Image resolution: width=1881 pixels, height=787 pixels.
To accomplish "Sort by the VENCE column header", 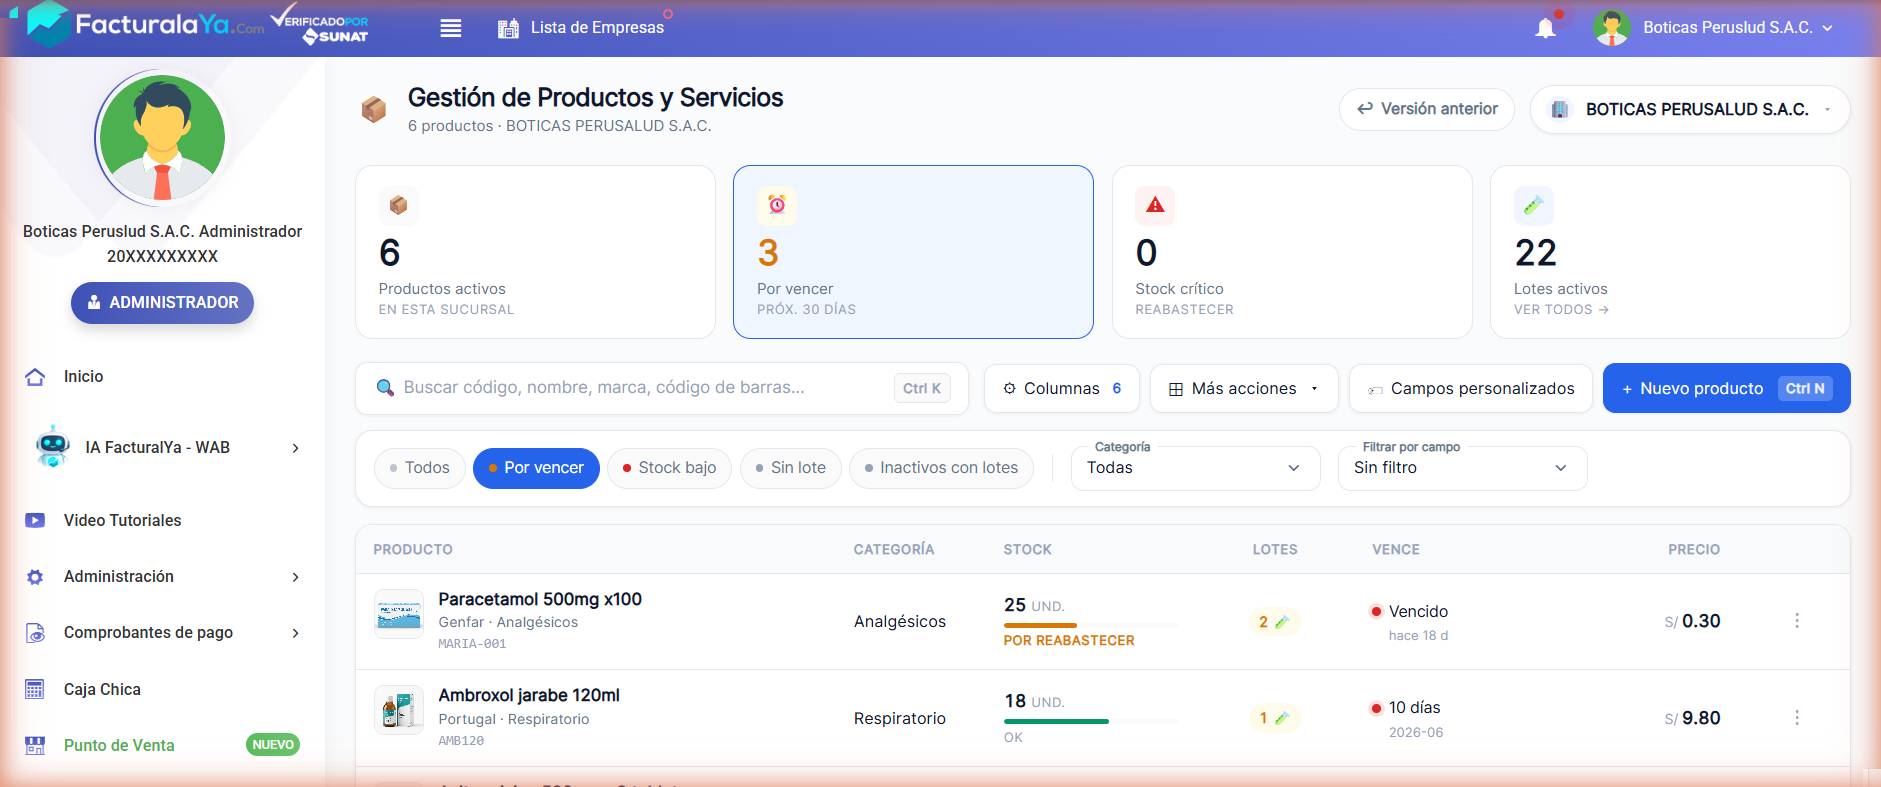I will tap(1396, 550).
